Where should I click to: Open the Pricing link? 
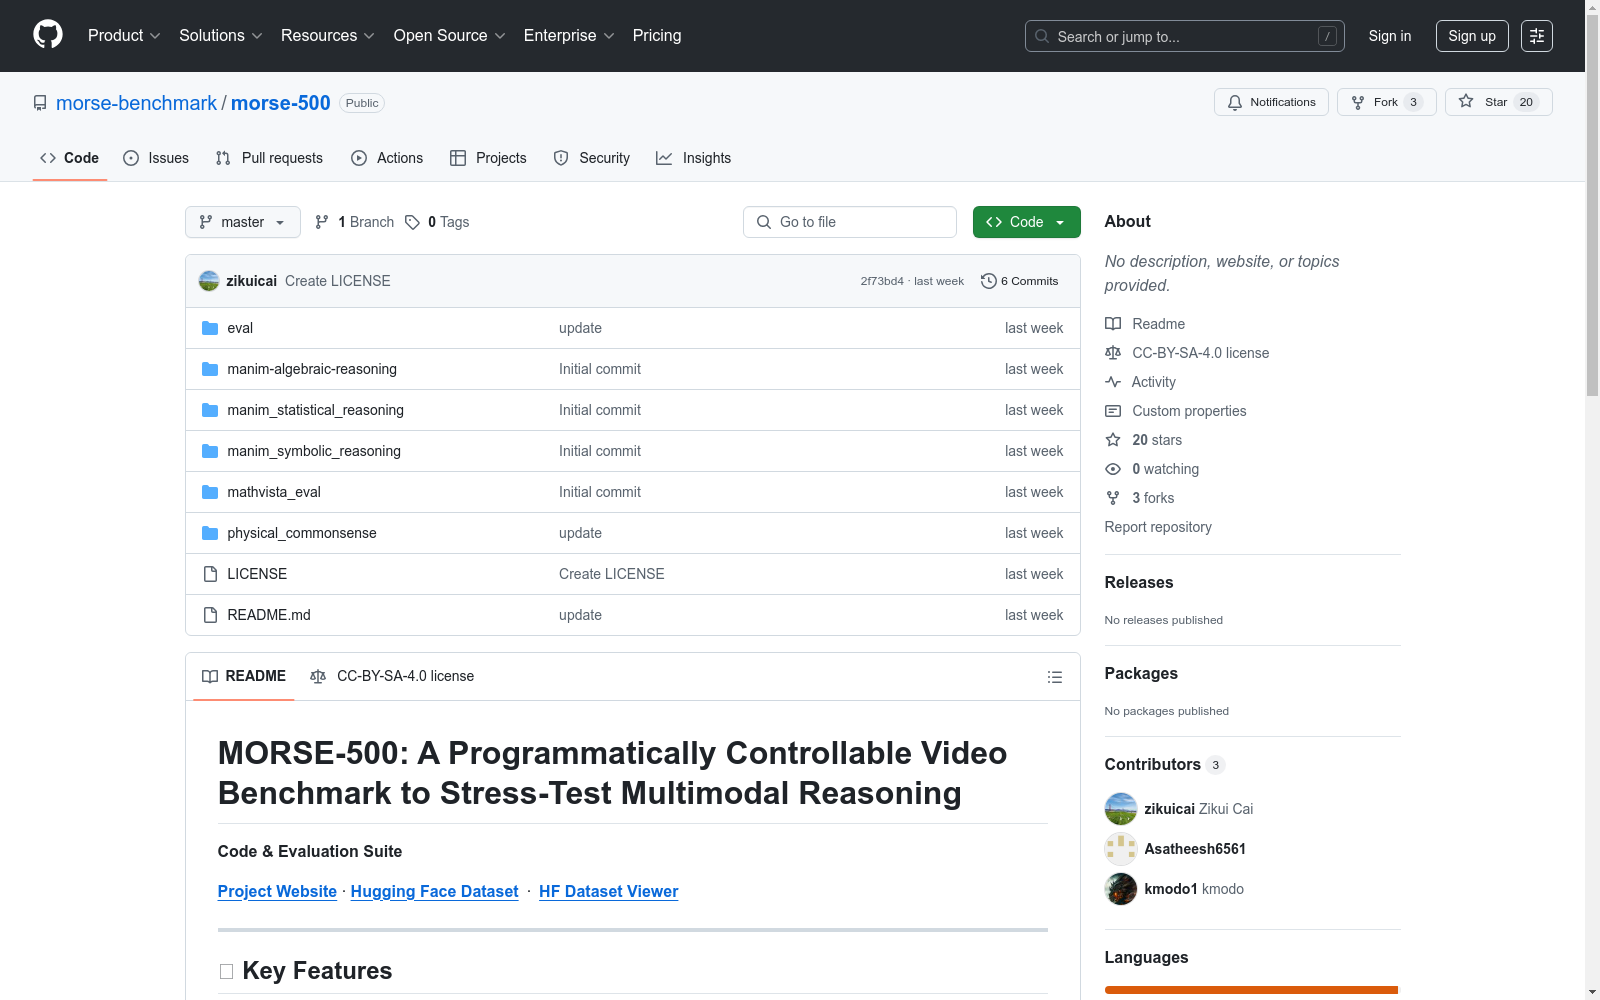pyautogui.click(x=657, y=36)
